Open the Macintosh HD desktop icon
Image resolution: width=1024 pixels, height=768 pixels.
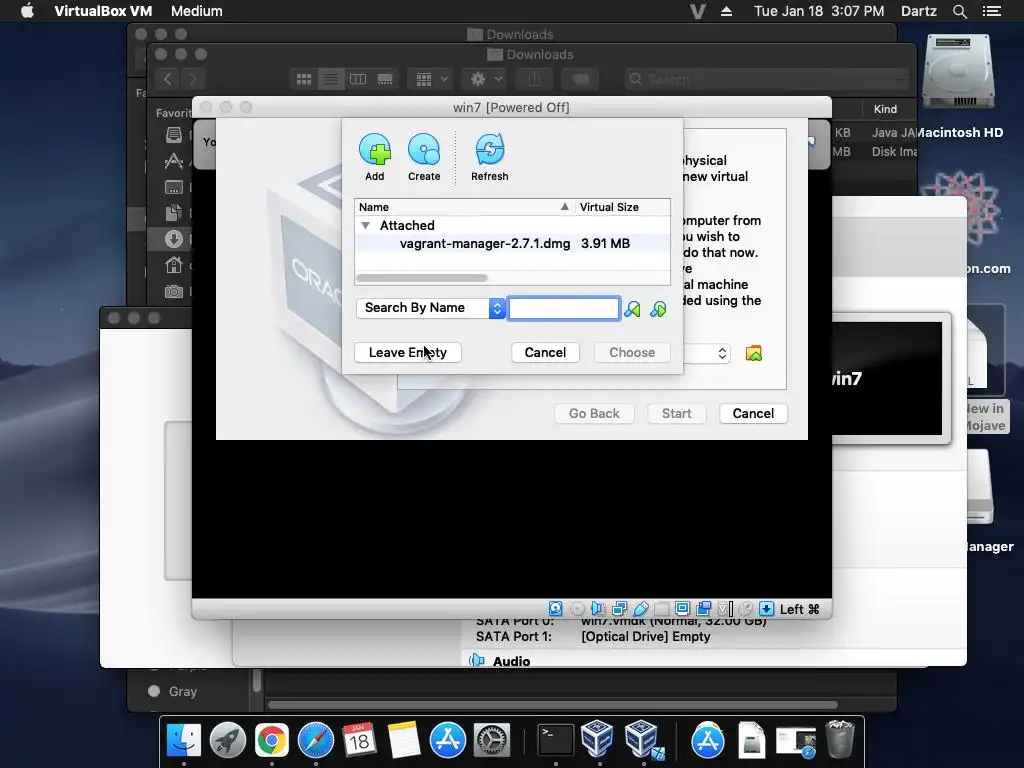959,74
